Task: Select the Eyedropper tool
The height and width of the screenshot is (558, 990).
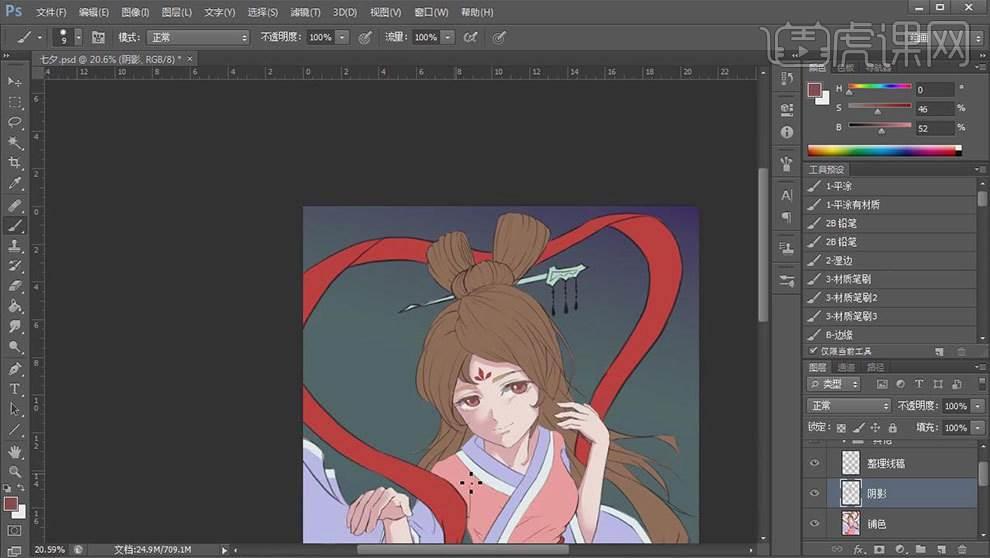Action: pyautogui.click(x=15, y=183)
